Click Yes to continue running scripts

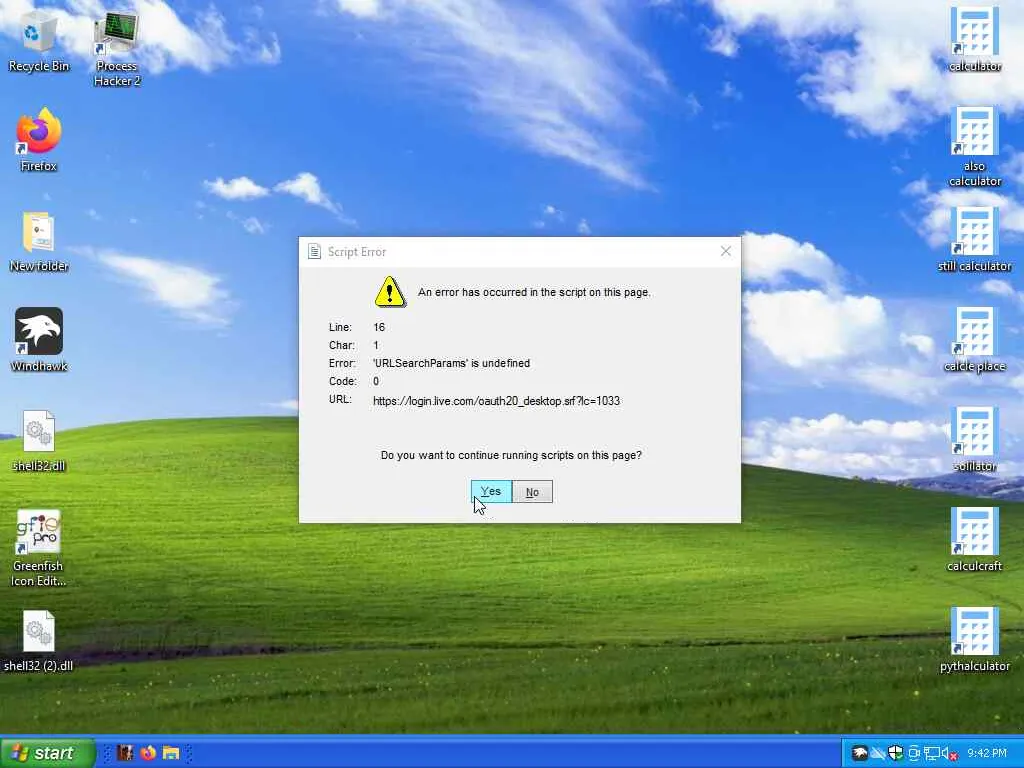(491, 492)
